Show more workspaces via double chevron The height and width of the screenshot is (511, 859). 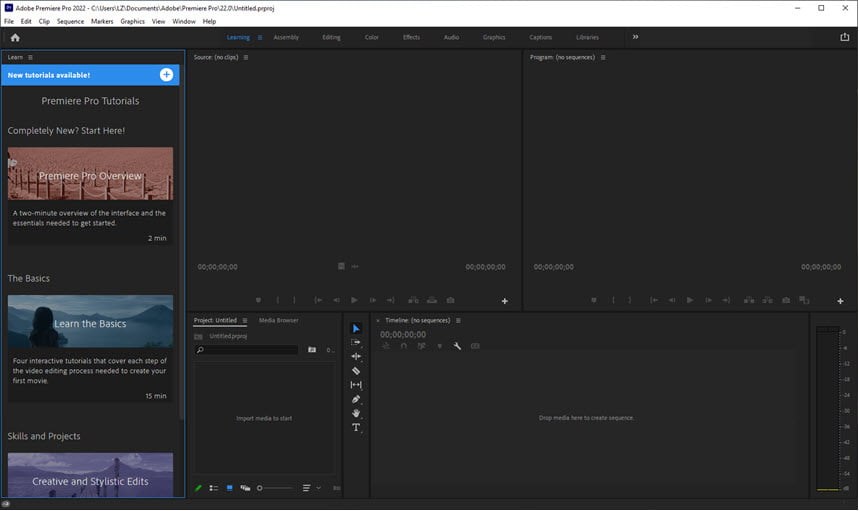[635, 37]
